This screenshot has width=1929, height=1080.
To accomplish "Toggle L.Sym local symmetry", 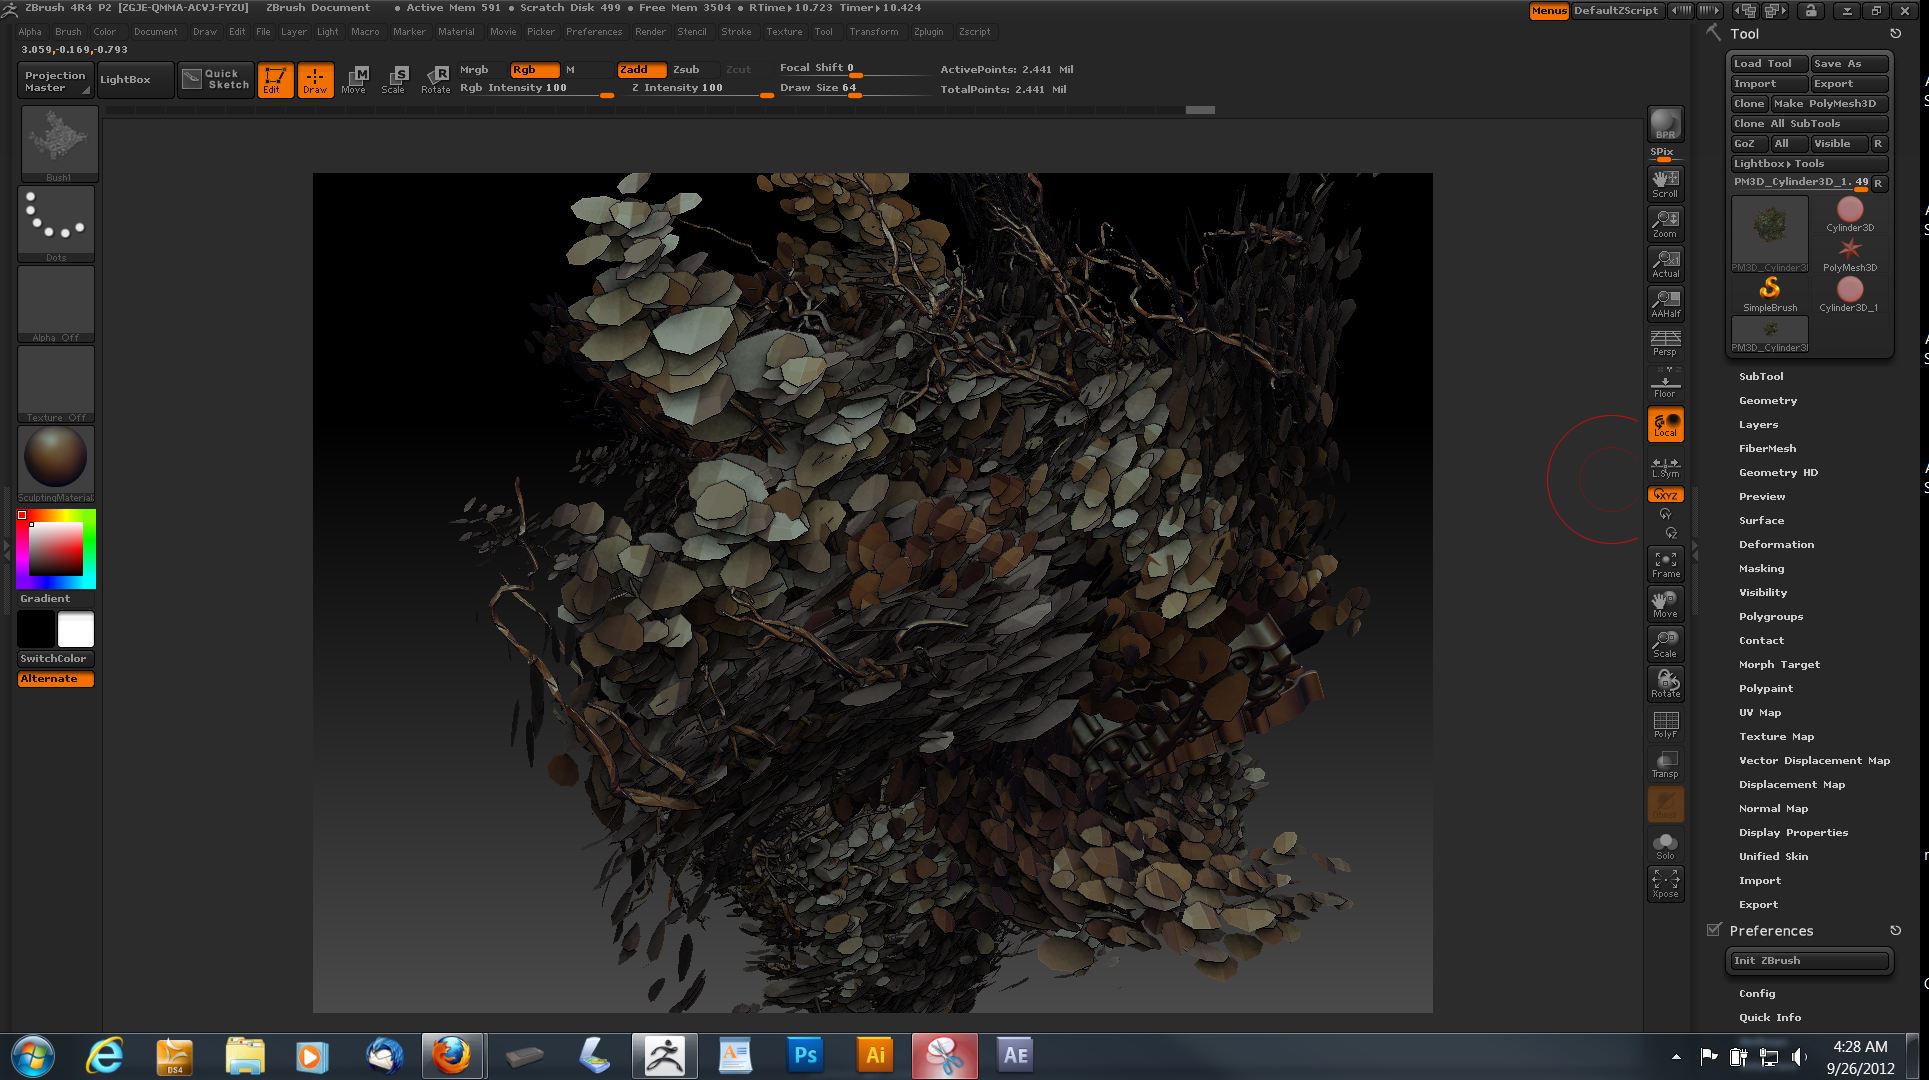I will (x=1665, y=466).
